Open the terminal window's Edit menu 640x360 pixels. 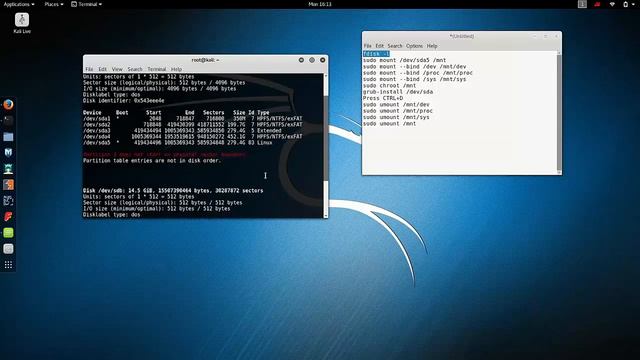102,69
